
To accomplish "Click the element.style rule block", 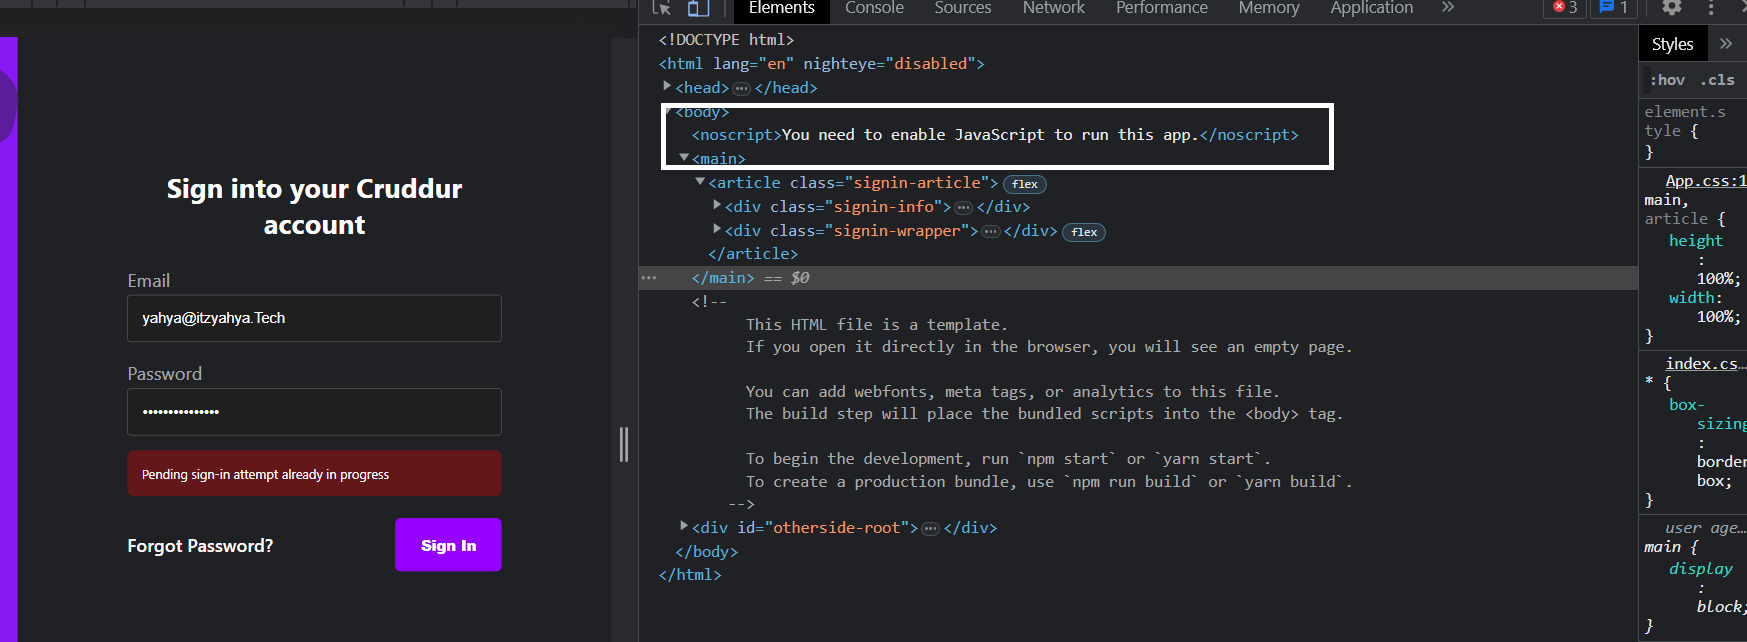I will 1692,131.
